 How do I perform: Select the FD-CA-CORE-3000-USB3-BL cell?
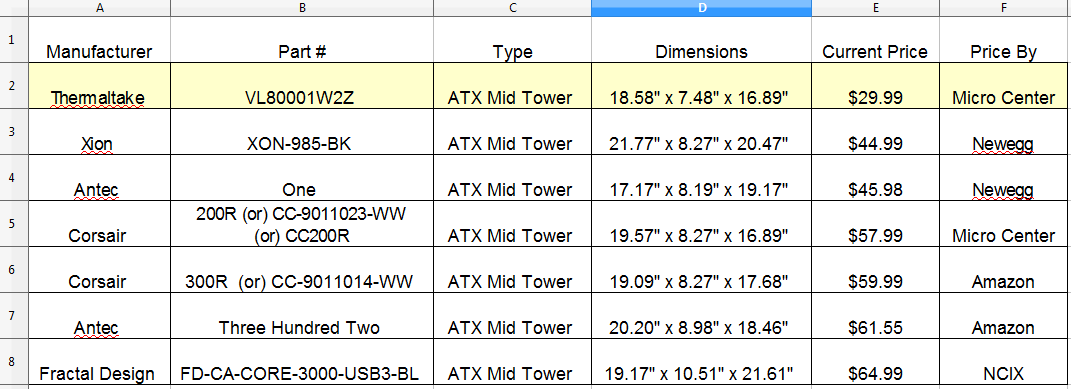[302, 362]
